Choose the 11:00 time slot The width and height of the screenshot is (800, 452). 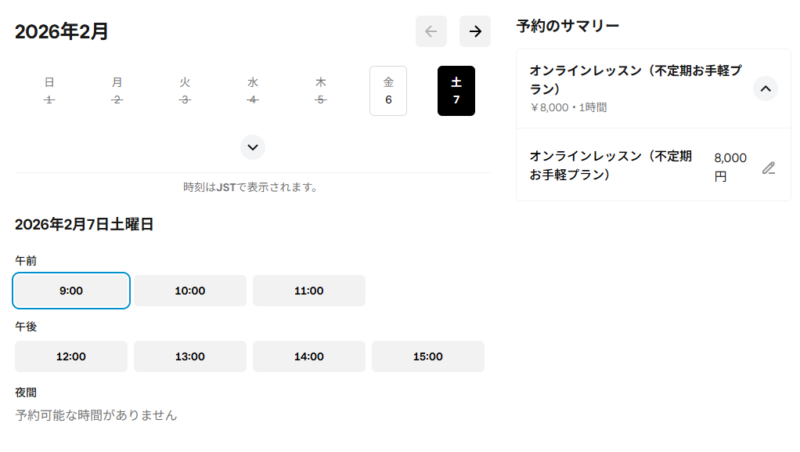[x=309, y=291]
